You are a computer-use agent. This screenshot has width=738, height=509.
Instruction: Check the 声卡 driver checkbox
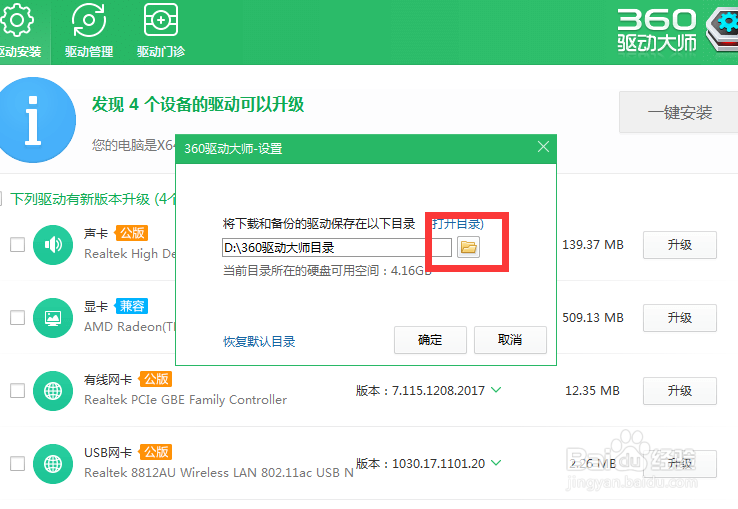[17, 244]
